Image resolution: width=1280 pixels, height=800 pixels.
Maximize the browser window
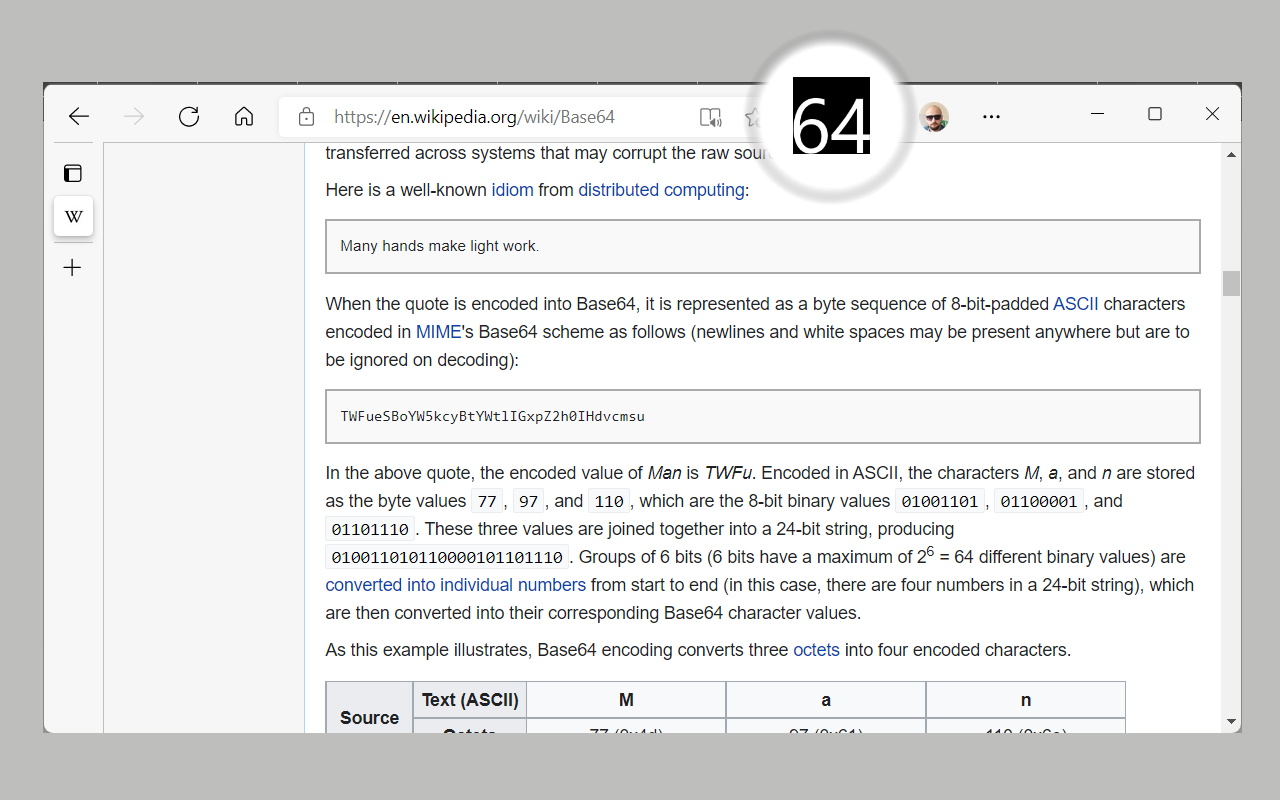[1155, 114]
